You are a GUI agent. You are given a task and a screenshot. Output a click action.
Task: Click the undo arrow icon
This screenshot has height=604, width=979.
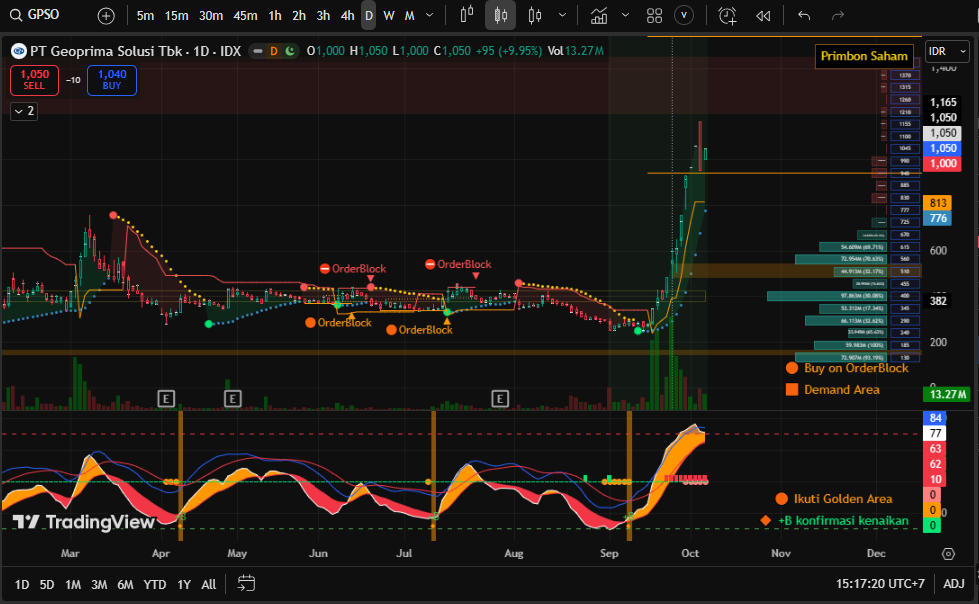coord(804,16)
